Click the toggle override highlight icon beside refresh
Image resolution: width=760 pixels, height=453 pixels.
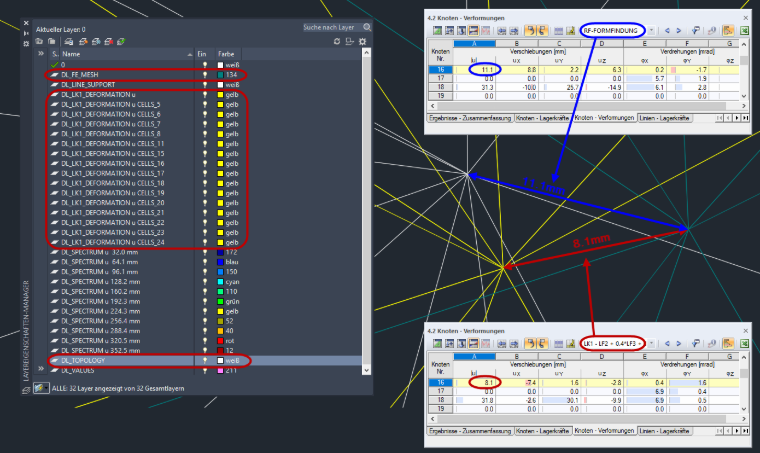(x=349, y=42)
